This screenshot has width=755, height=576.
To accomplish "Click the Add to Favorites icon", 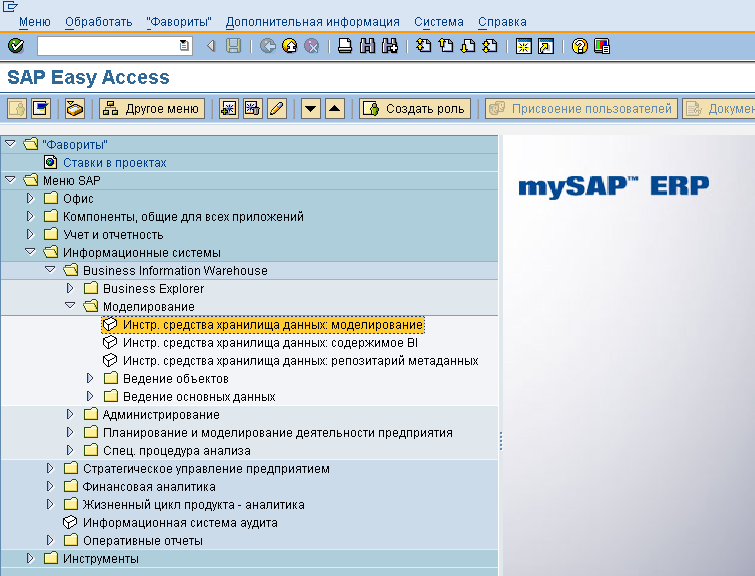I will [x=229, y=108].
